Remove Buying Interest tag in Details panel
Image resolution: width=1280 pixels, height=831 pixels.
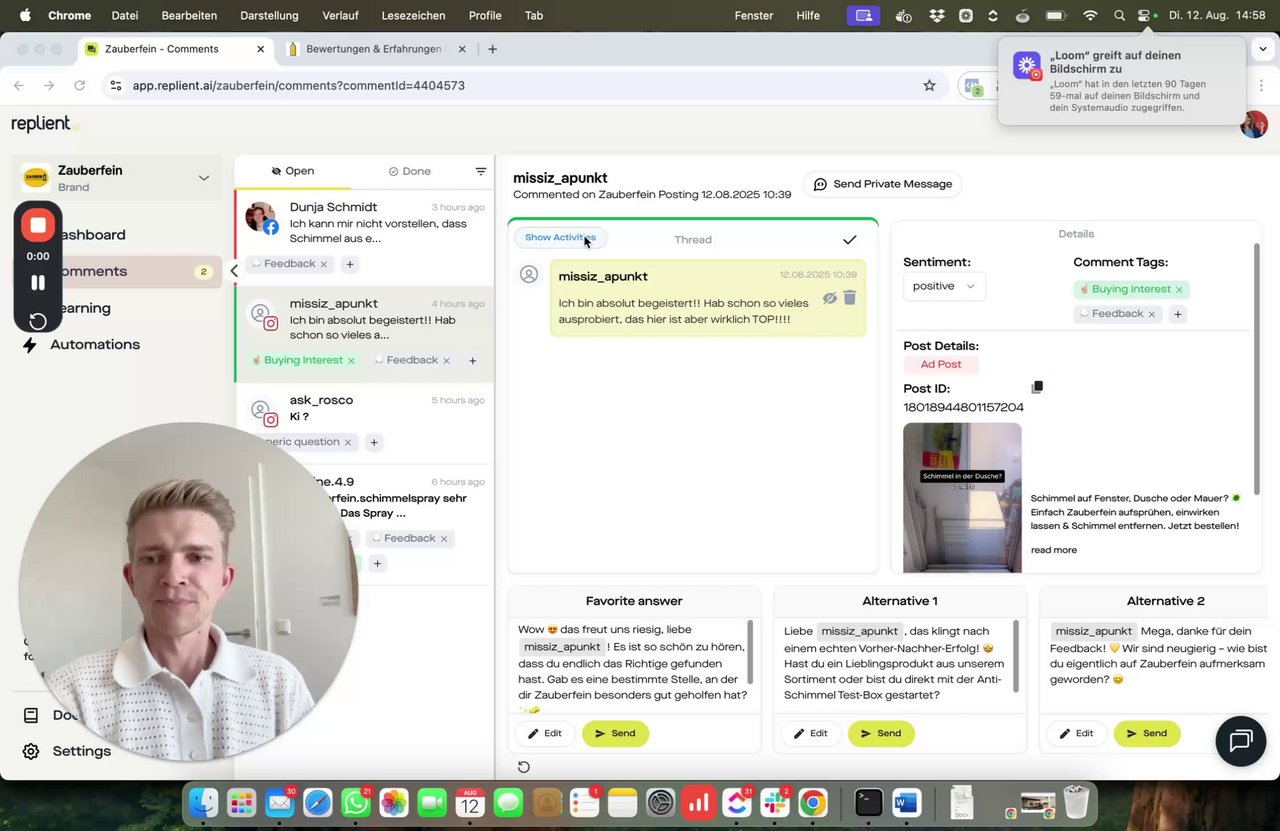[1179, 289]
